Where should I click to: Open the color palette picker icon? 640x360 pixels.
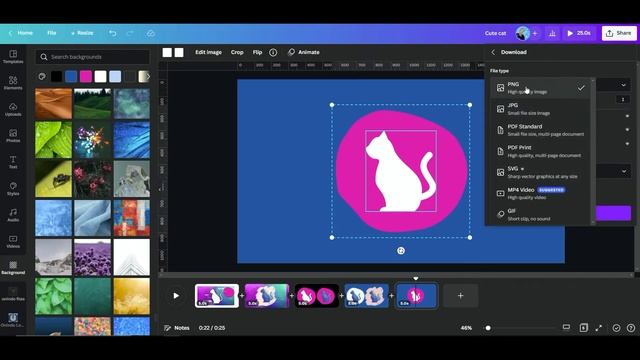coord(42,76)
